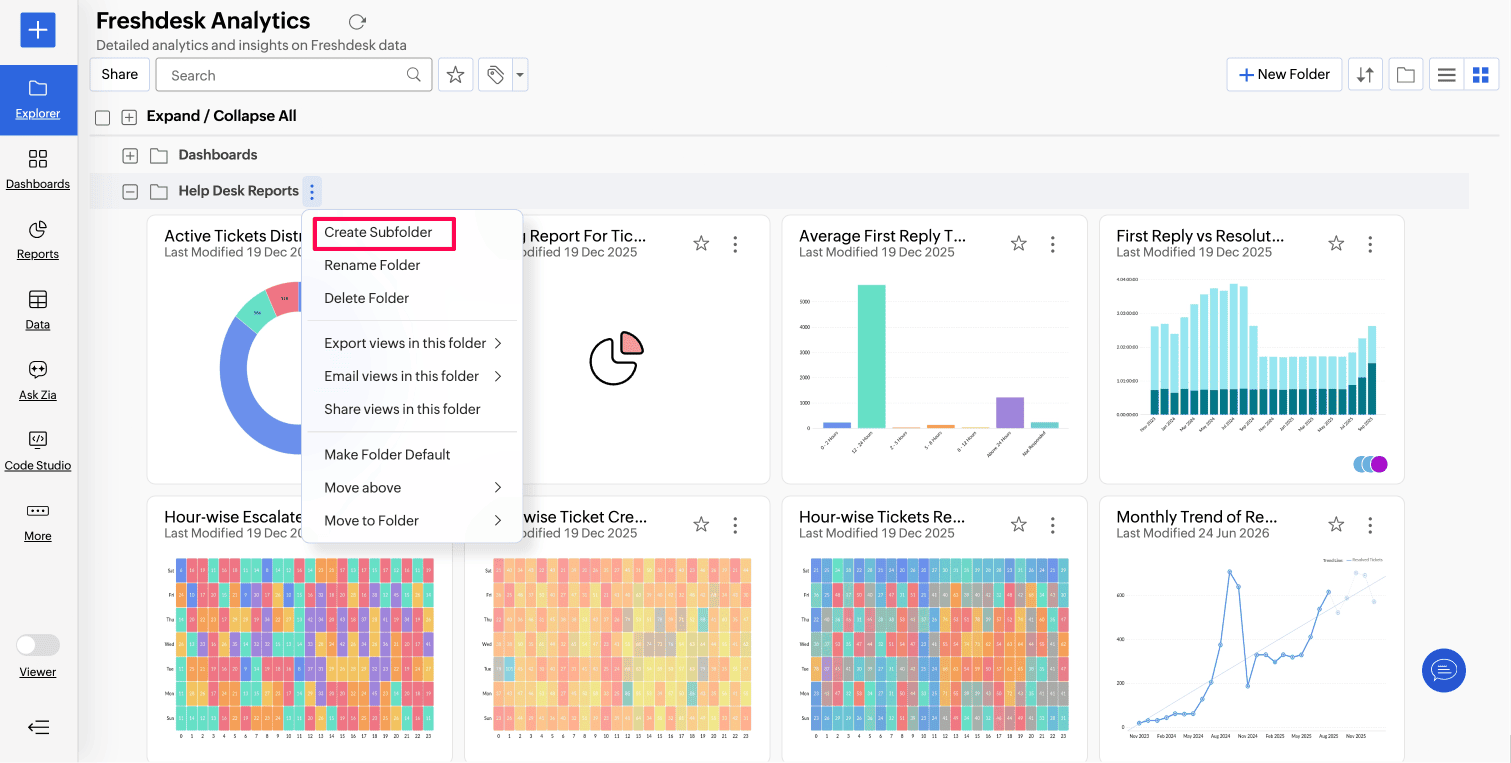
Task: Expand Move to Folder submenu
Action: pos(412,520)
